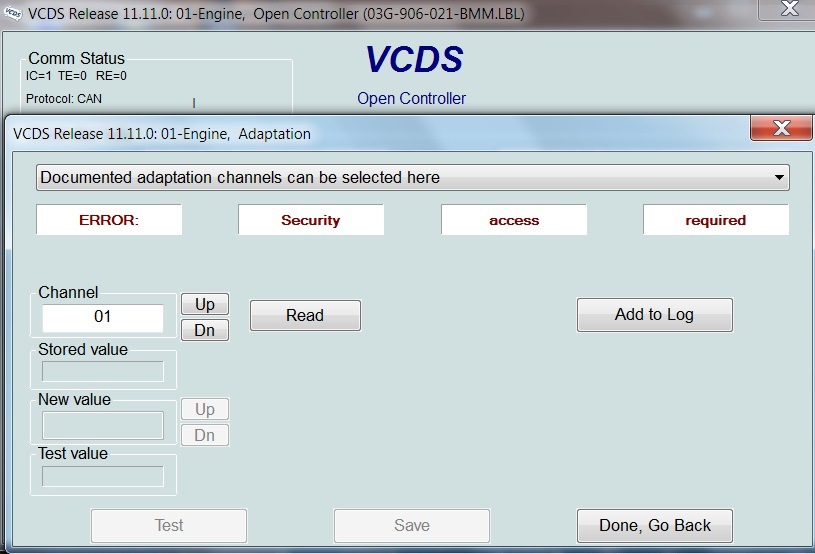Click the disabled New value Up button
The width and height of the screenshot is (815, 554).
click(x=205, y=409)
